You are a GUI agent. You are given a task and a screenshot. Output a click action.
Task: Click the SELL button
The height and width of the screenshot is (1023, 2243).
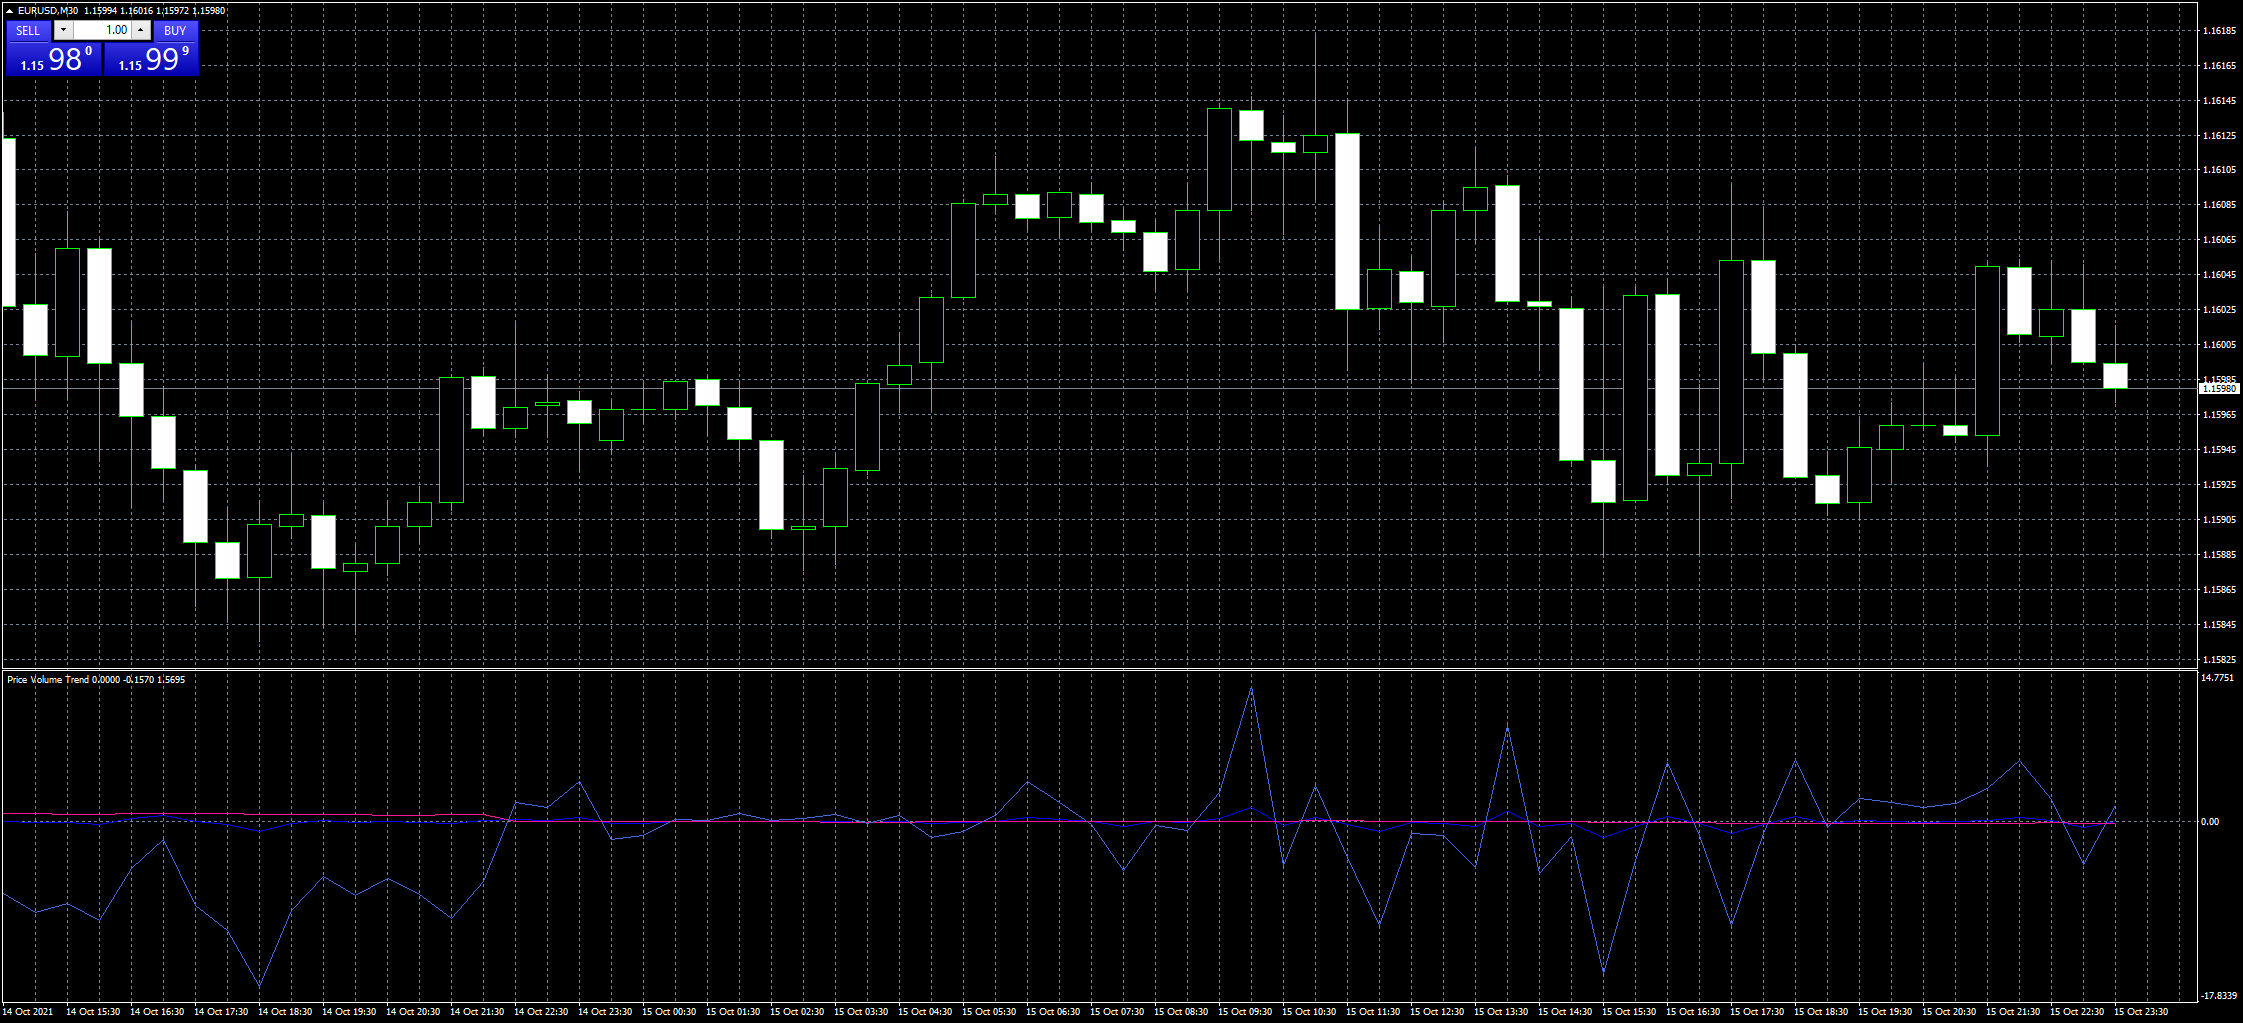tap(28, 30)
